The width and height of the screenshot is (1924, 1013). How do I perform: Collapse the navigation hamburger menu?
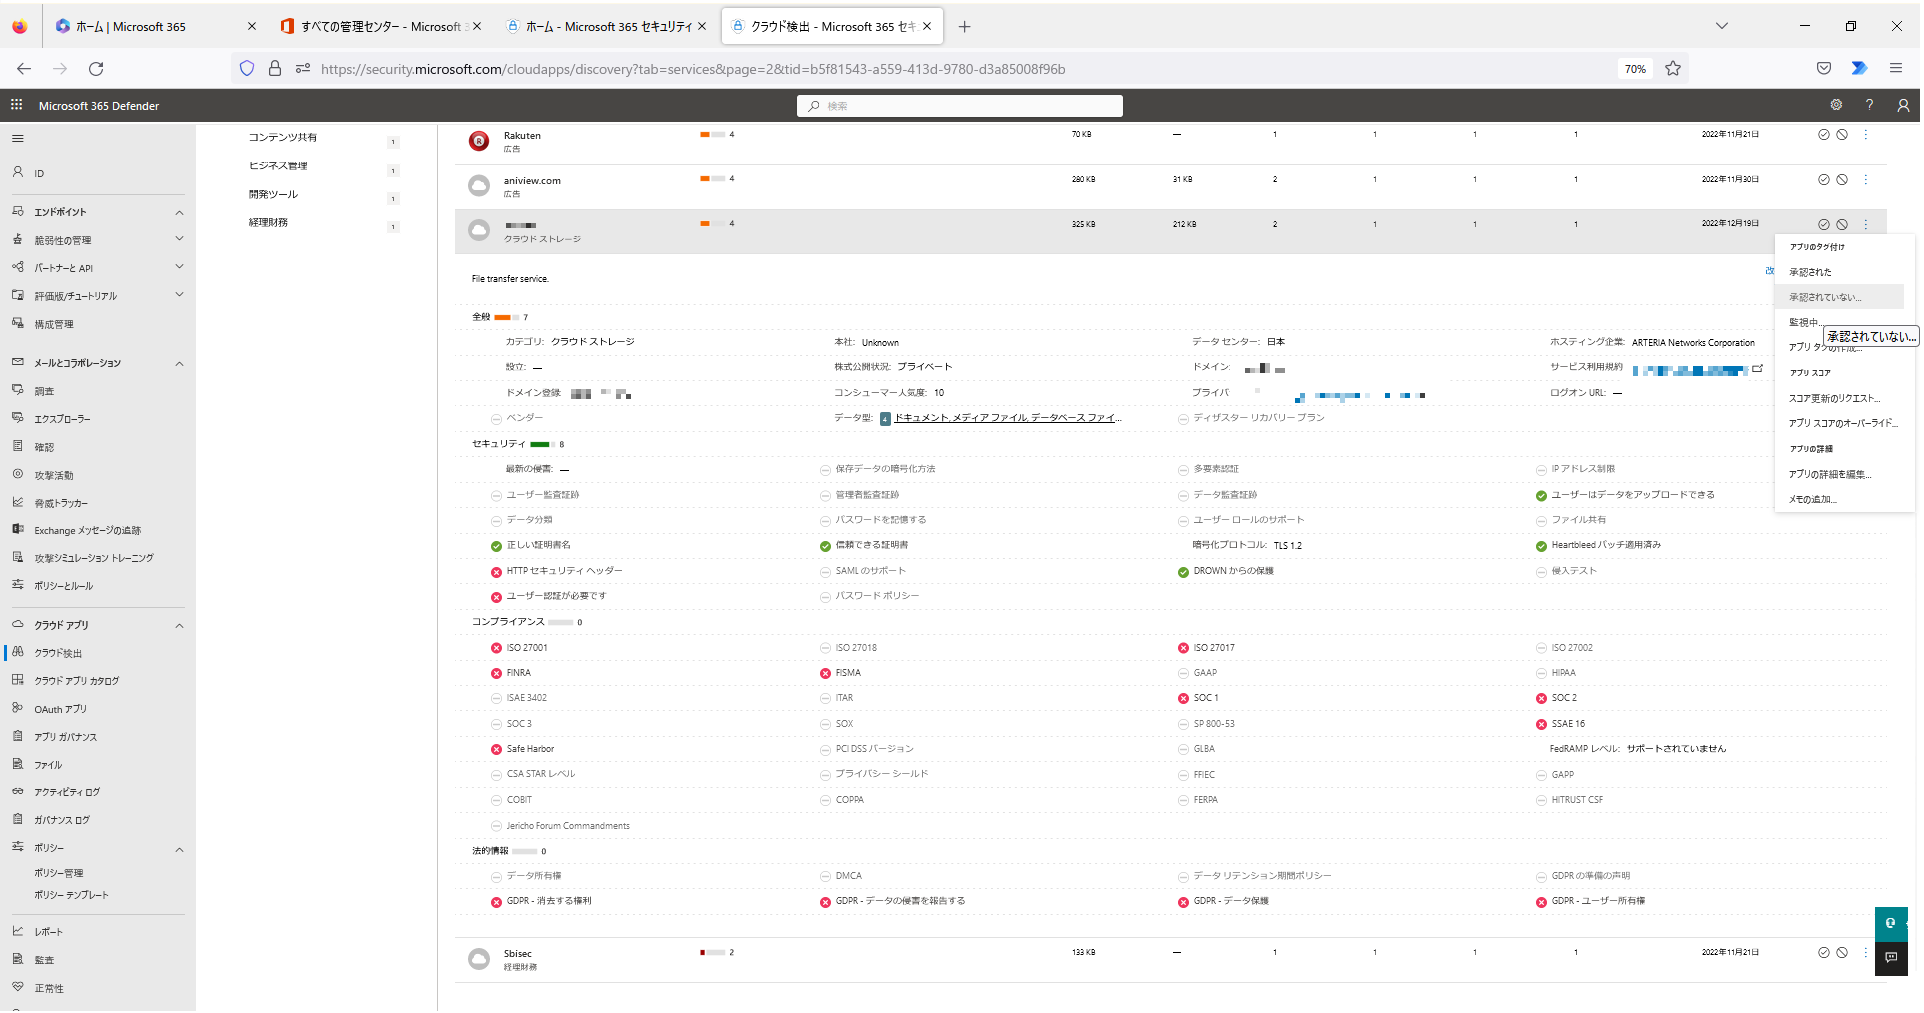coord(17,139)
